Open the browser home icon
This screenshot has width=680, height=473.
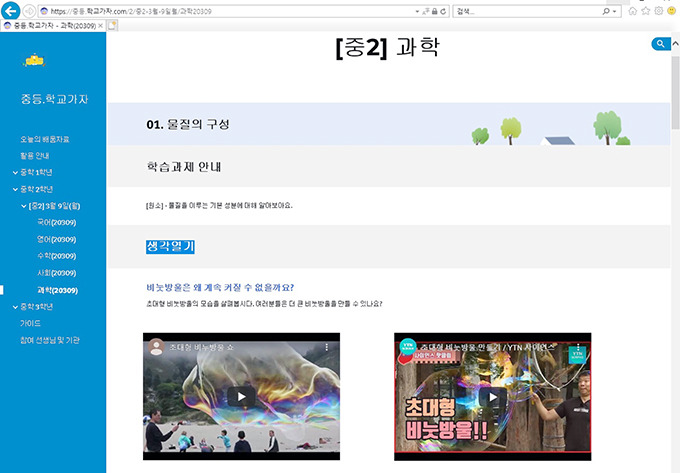pyautogui.click(x=633, y=11)
